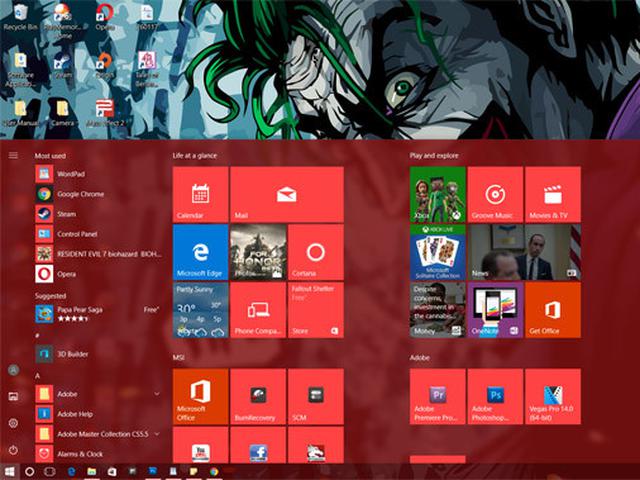Launch the Microsoft Office tile in MSI group
Image resolution: width=640 pixels, height=480 pixels.
pos(200,397)
